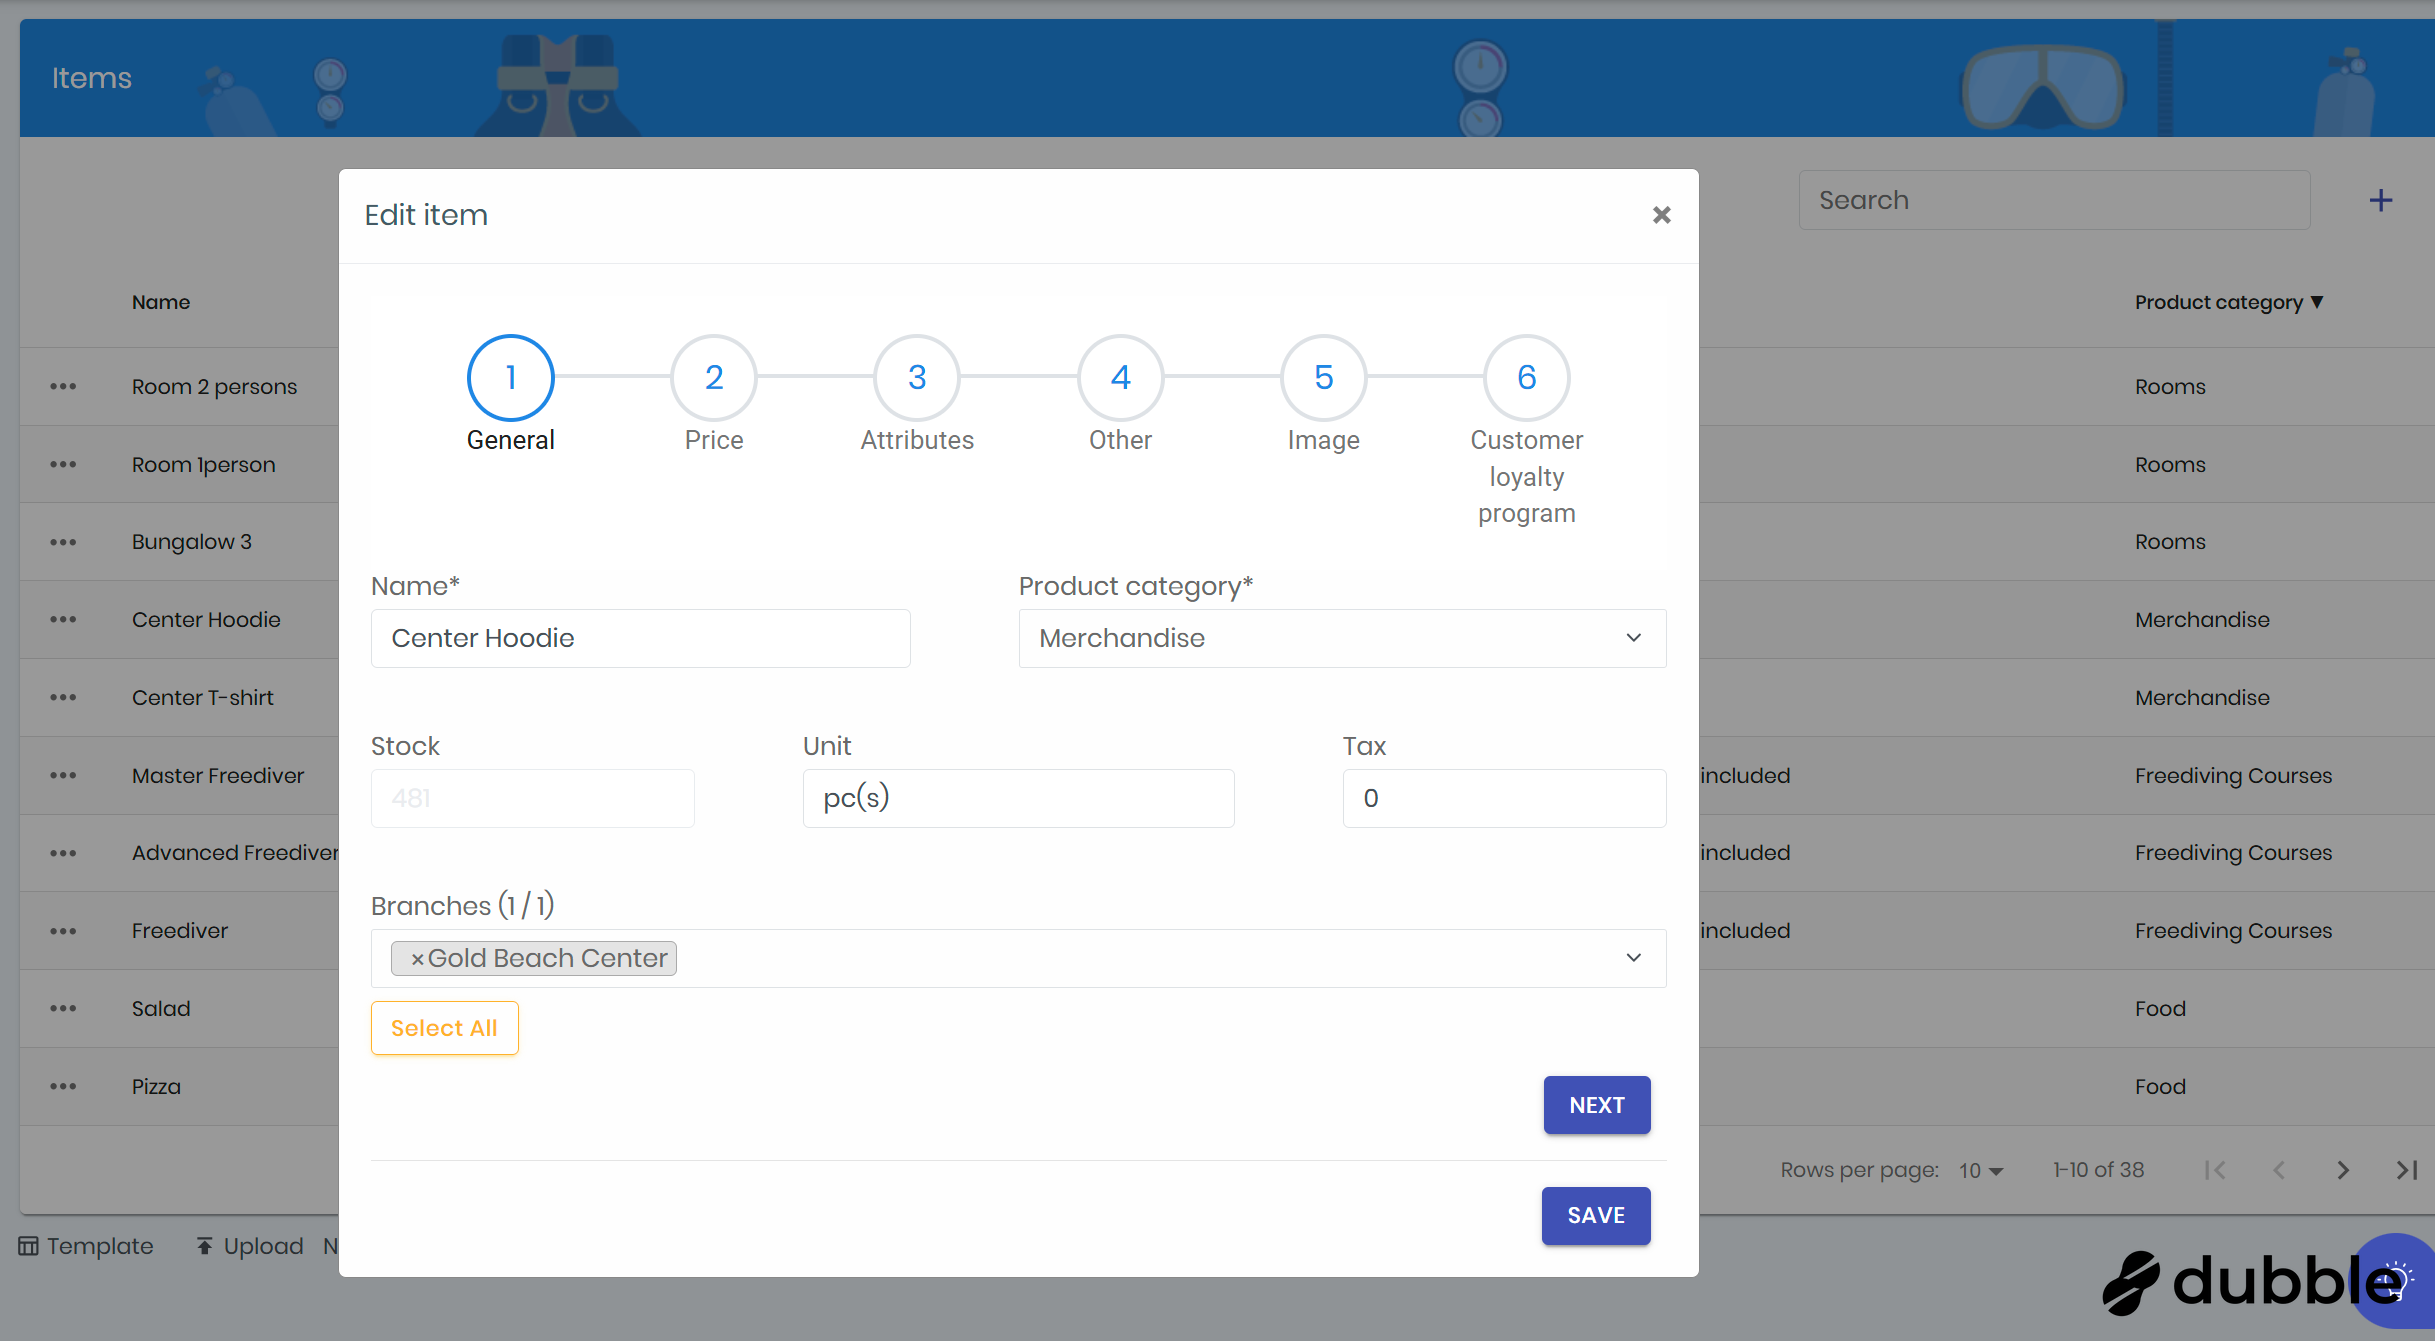Image resolution: width=2435 pixels, height=1341 pixels.
Task: Click the SAVE button
Action: click(x=1596, y=1216)
